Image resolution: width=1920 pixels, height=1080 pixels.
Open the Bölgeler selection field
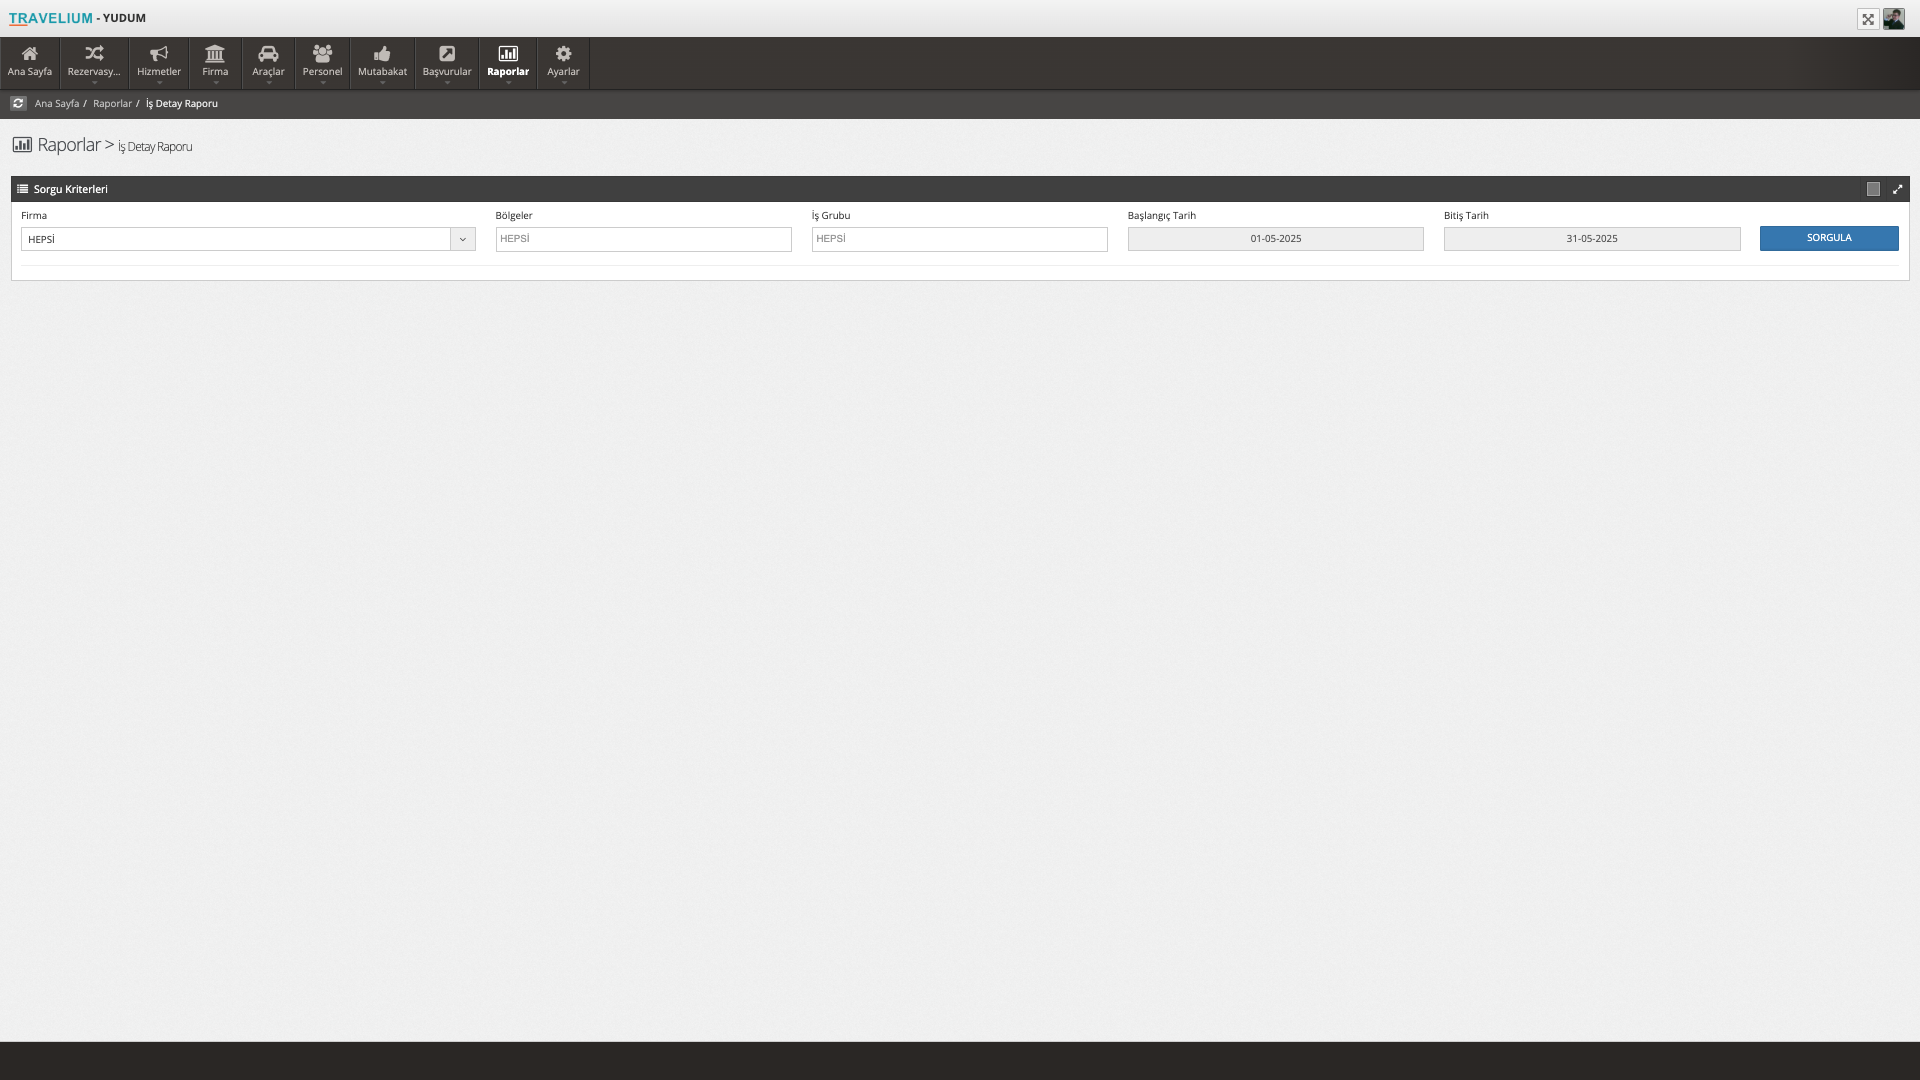[x=643, y=239]
